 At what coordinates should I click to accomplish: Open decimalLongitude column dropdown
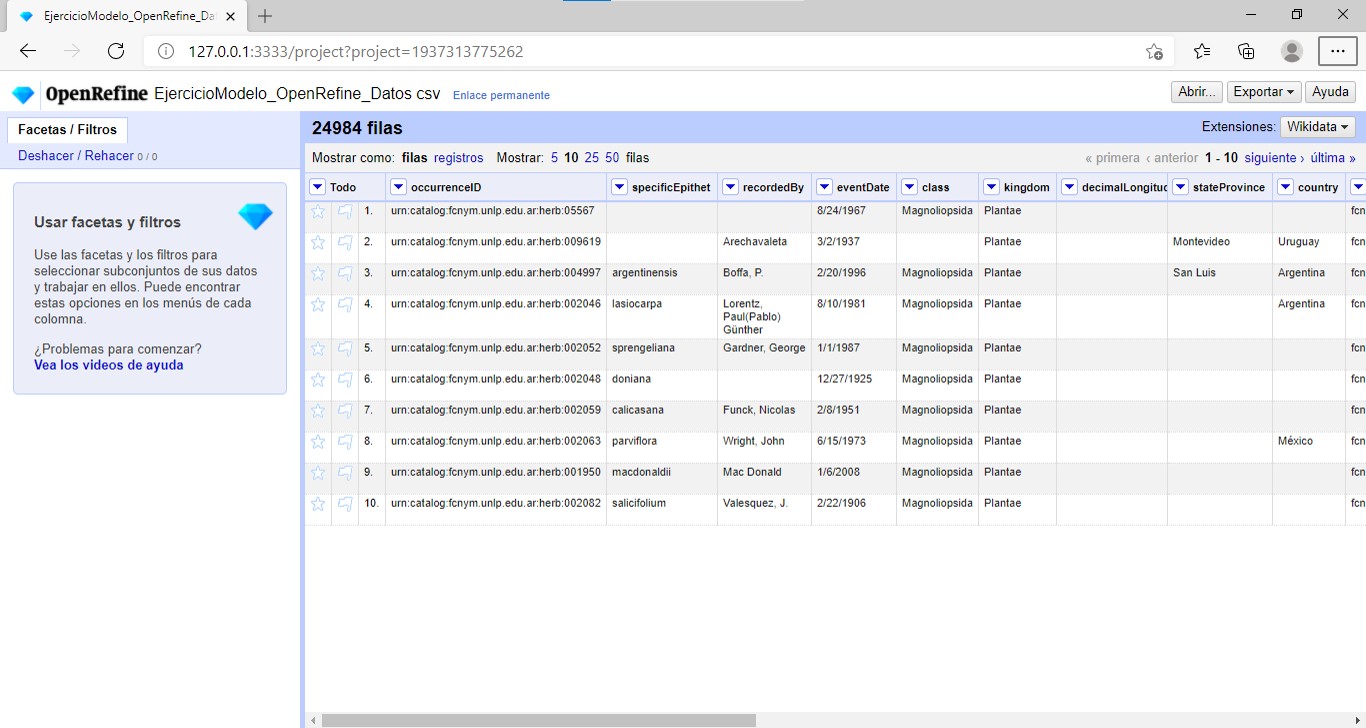pos(1069,187)
